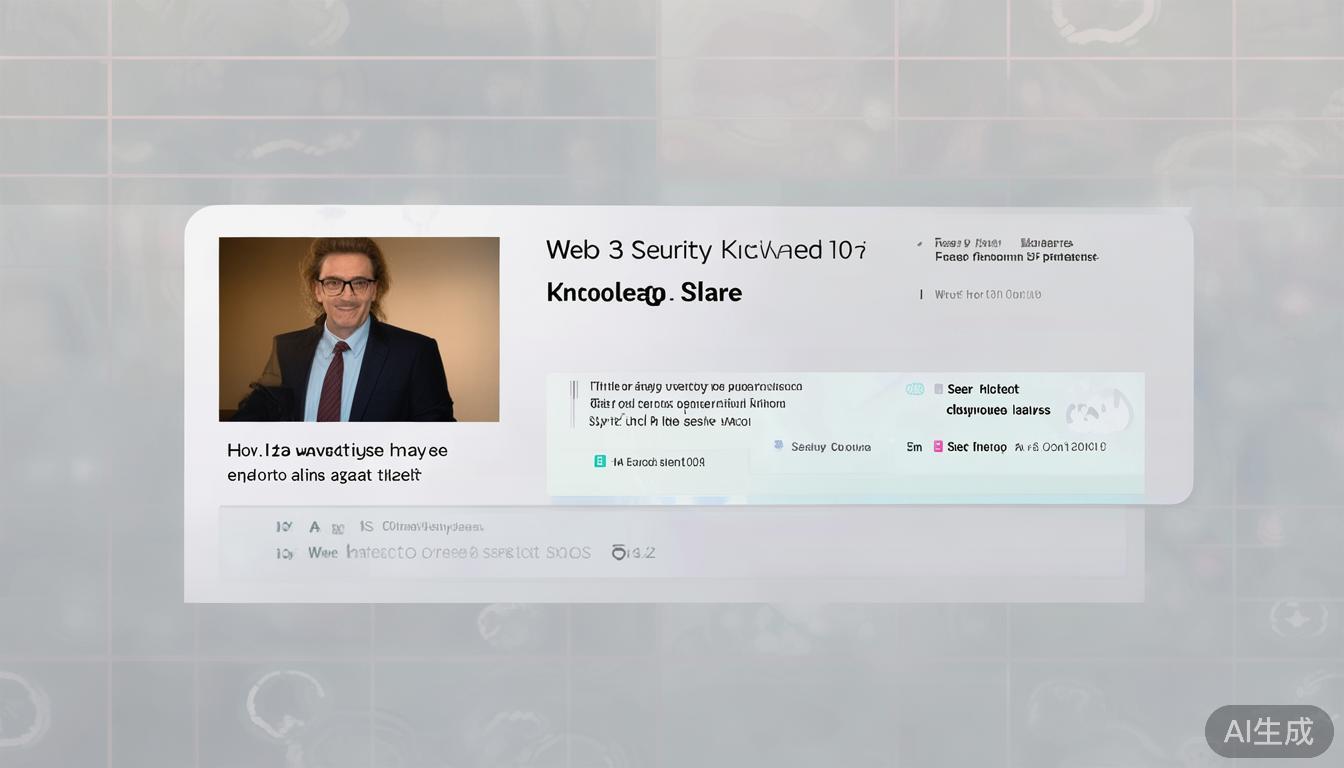Open the speaker portrait photo
1344x768 pixels.
tap(359, 329)
